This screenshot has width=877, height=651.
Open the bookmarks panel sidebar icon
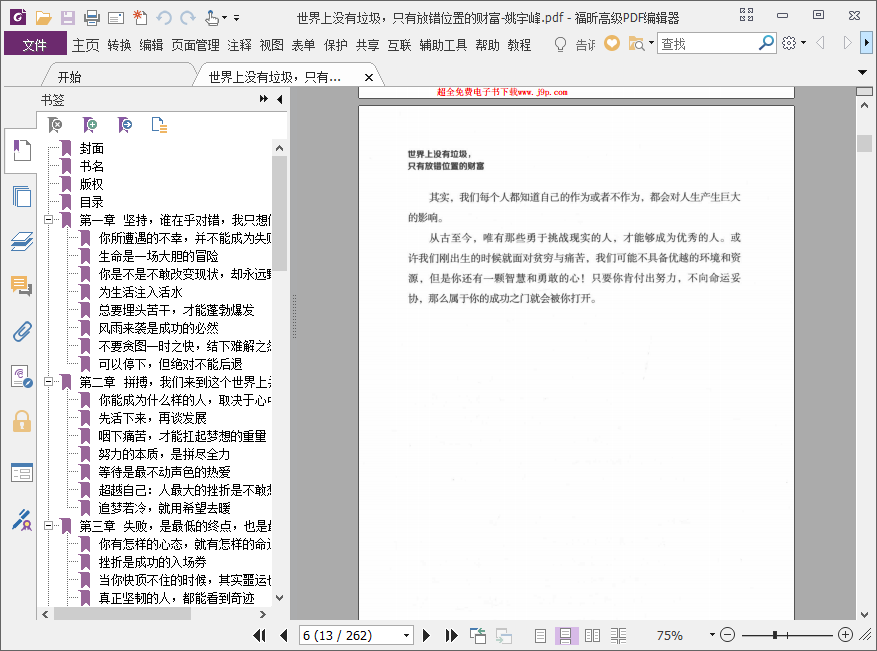(x=22, y=150)
